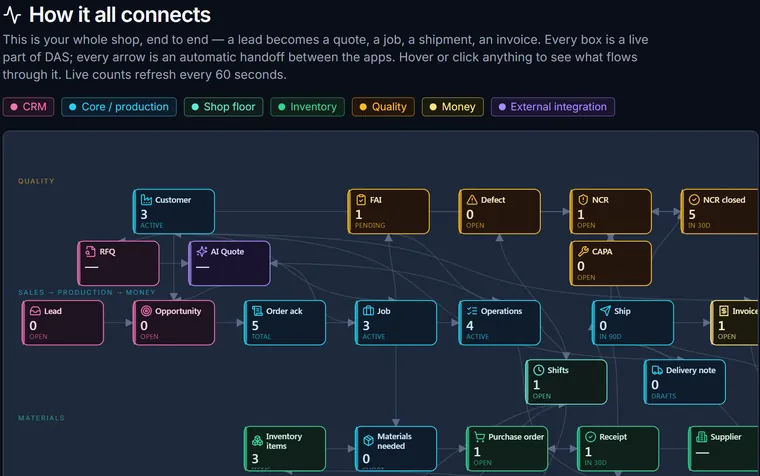Click the Shifts clock icon

click(x=538, y=370)
